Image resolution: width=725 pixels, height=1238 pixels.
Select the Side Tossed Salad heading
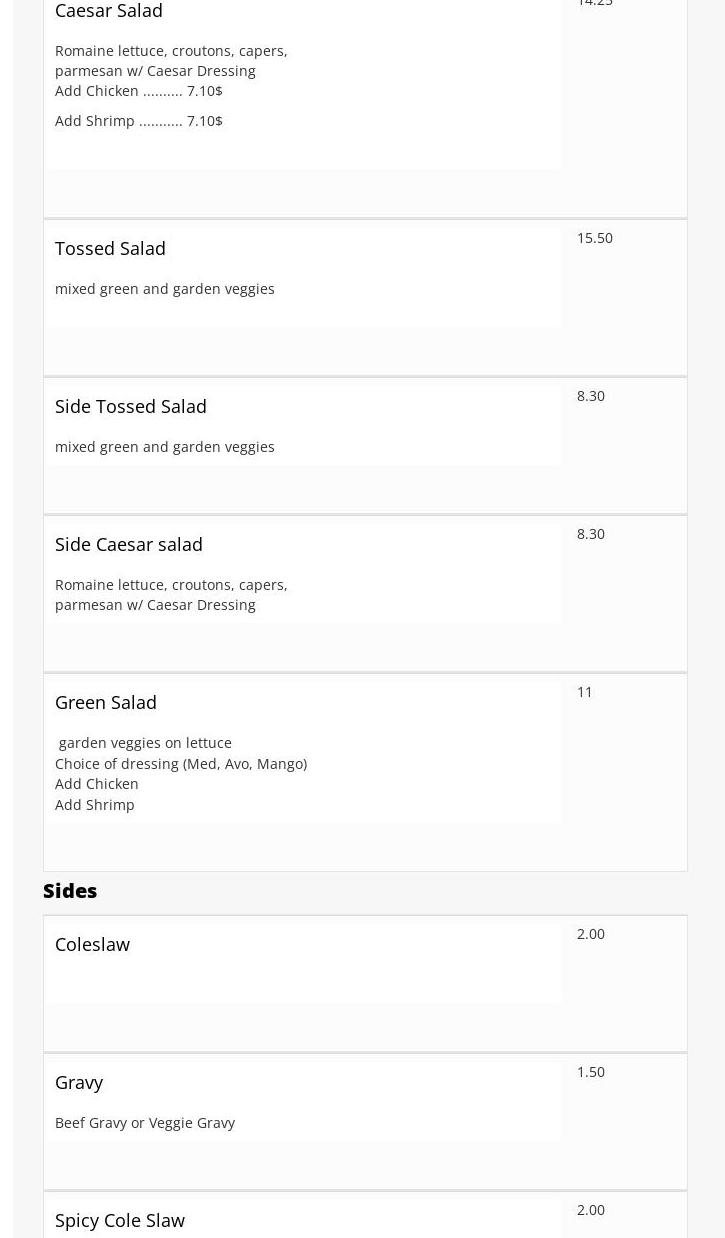tap(130, 406)
